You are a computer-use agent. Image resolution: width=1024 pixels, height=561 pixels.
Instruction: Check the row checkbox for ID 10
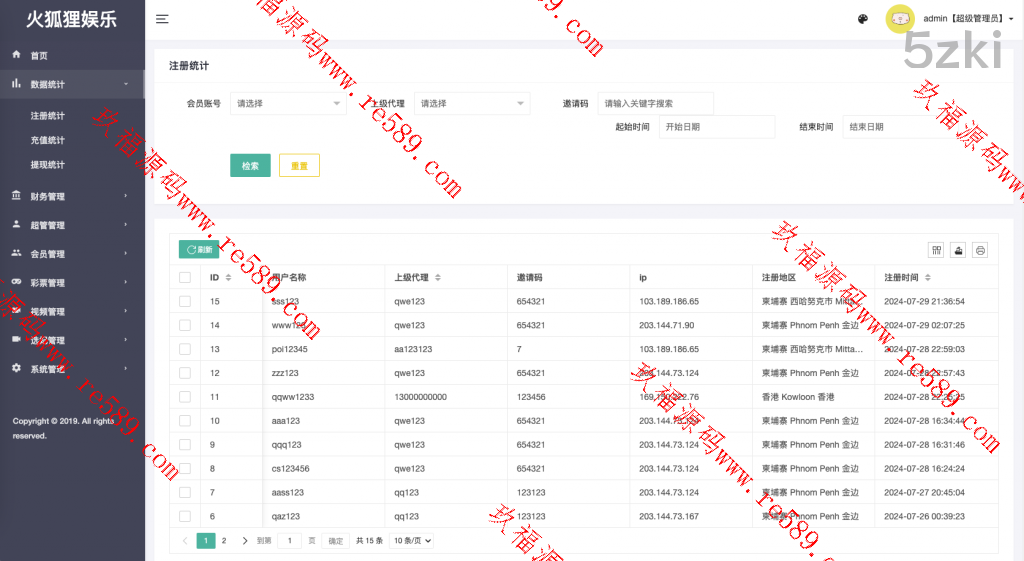pos(185,421)
